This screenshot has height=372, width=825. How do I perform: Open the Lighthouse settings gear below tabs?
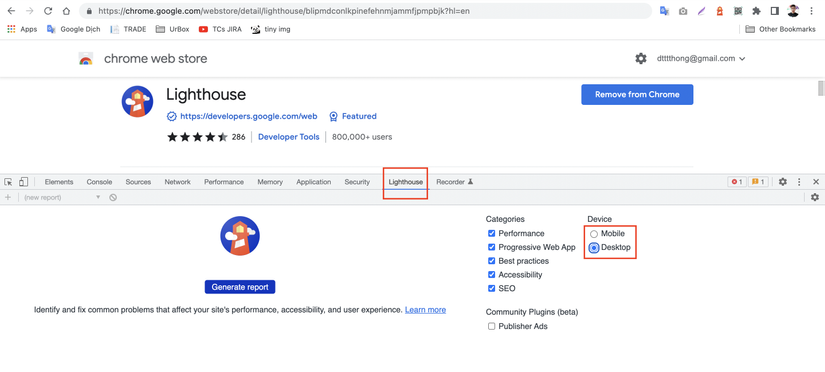coord(815,197)
